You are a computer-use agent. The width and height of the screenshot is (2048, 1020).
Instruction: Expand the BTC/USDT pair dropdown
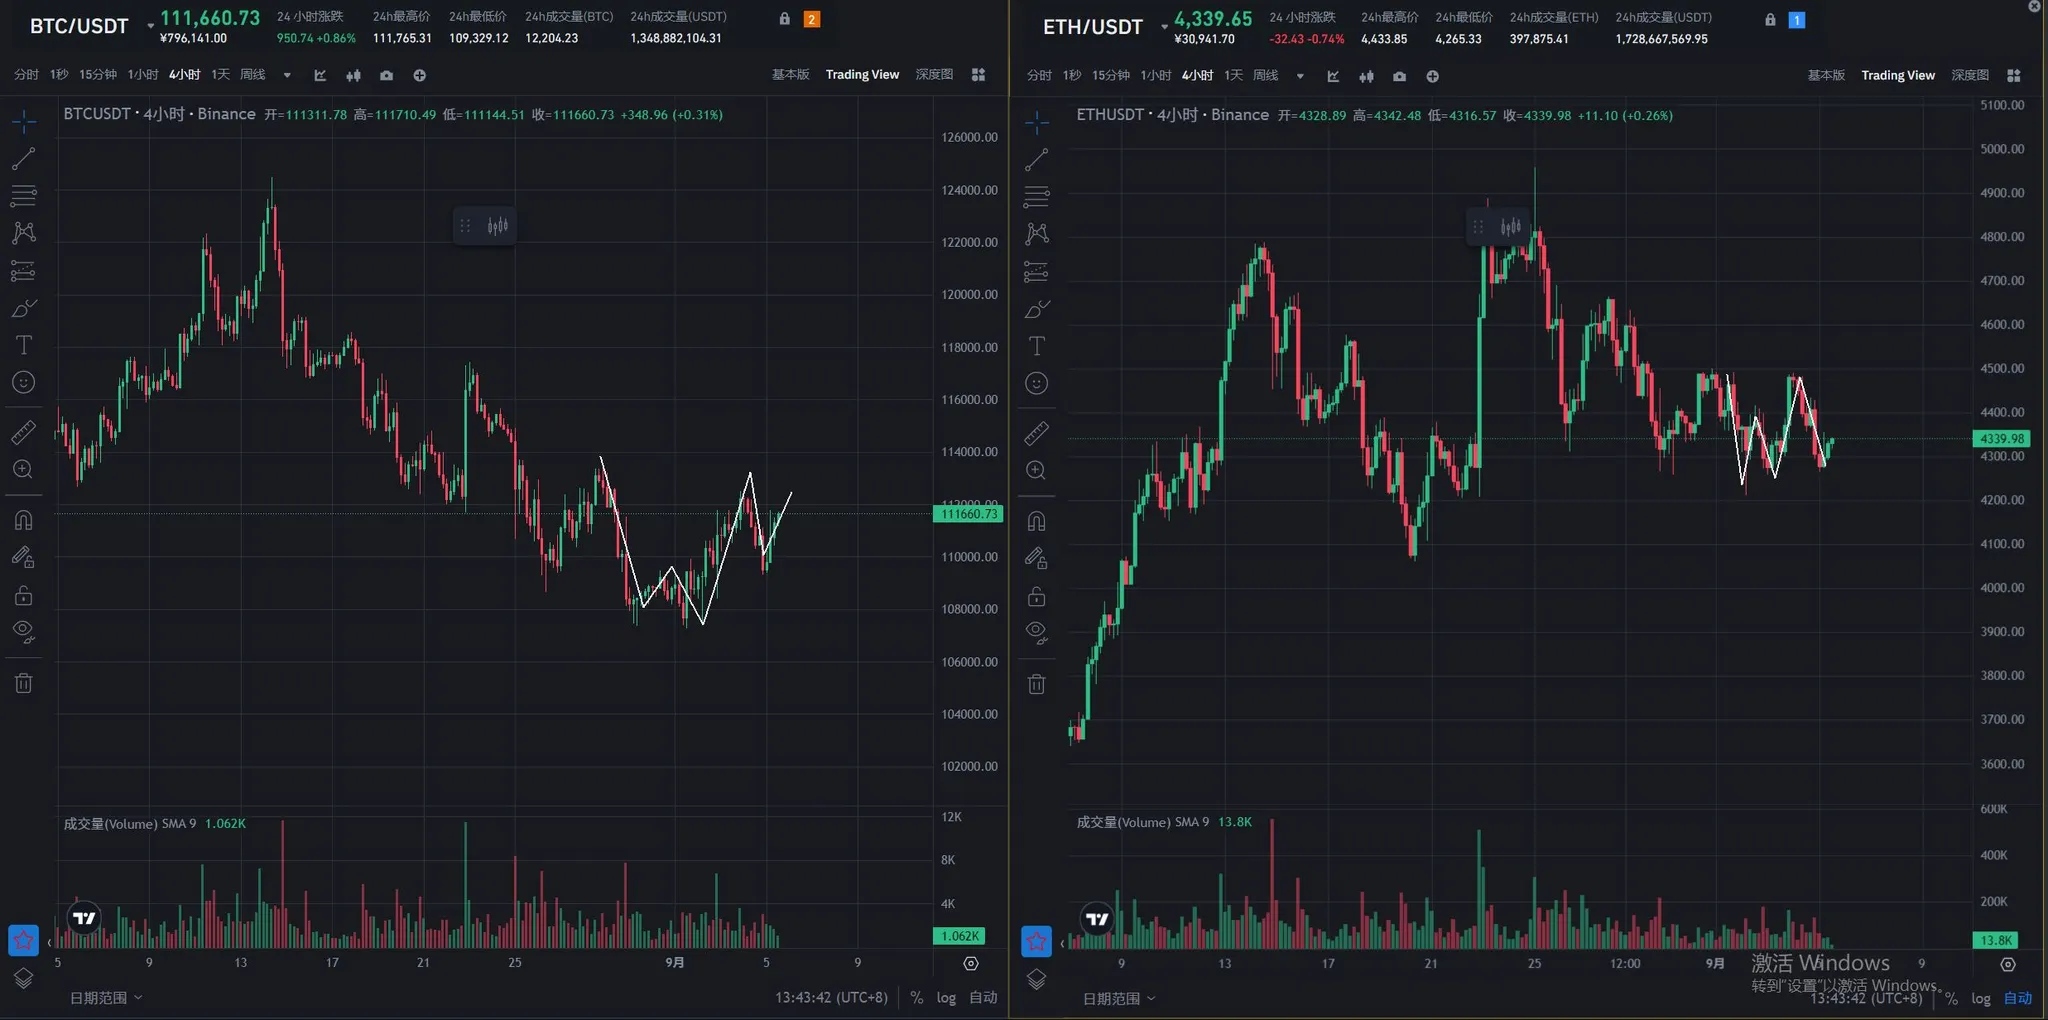tap(151, 26)
